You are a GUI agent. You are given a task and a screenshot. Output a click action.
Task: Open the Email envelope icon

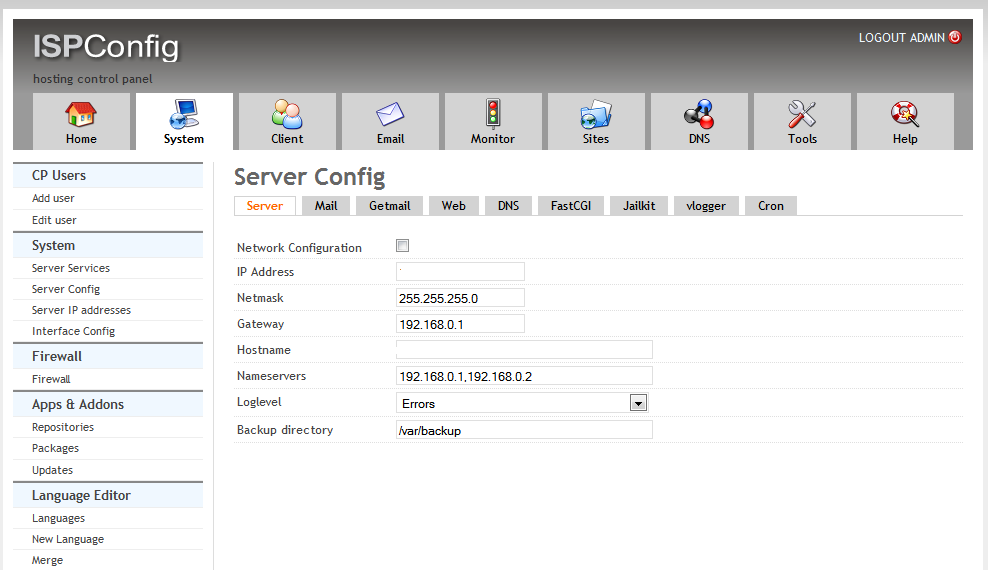(390, 114)
